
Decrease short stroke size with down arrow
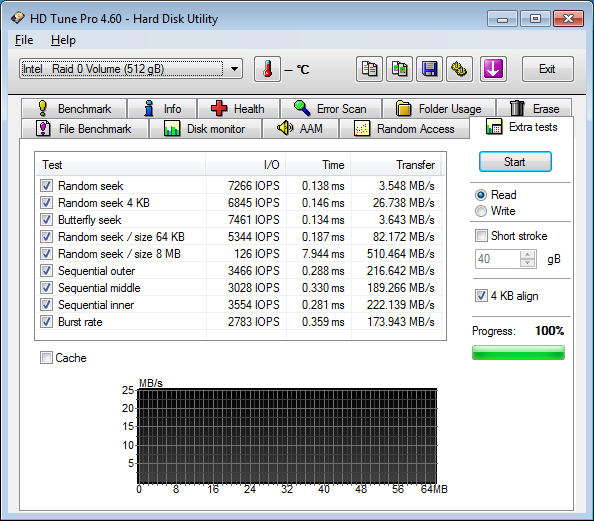527,263
